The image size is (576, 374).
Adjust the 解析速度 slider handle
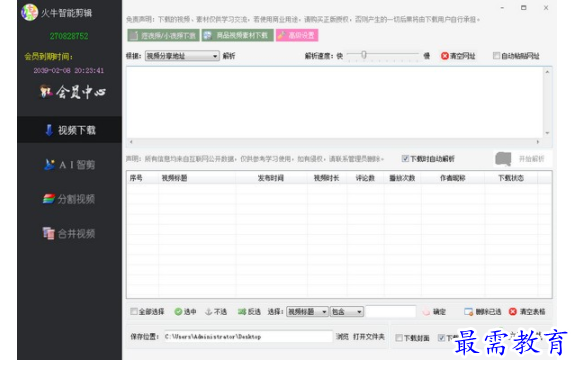click(364, 55)
